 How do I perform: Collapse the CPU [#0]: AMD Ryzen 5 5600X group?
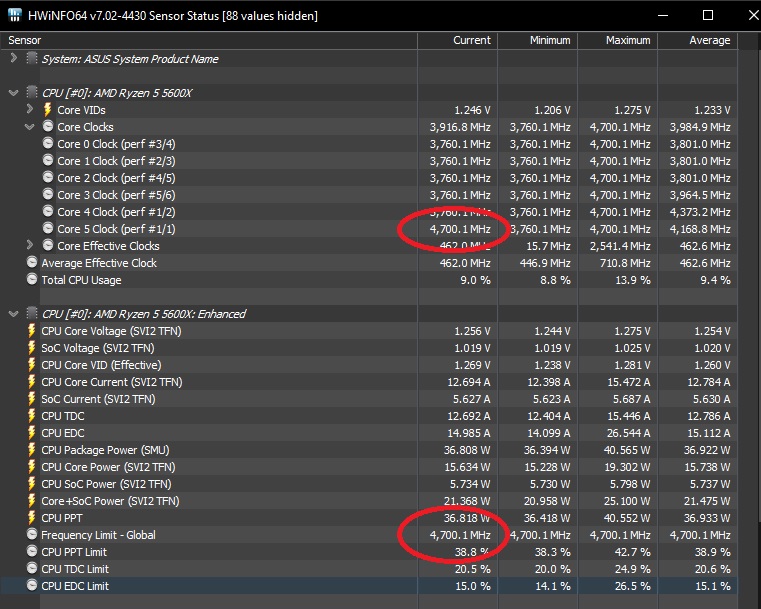pyautogui.click(x=14, y=93)
